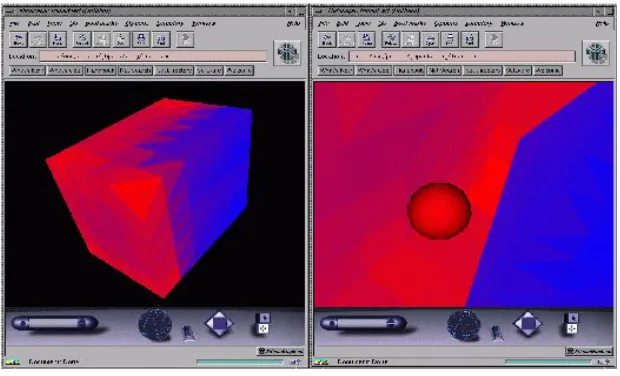The height and width of the screenshot is (376, 620).
Task: Click the previous viewpoint arrow on the right window viewpoint bar
Action: [x=333, y=323]
